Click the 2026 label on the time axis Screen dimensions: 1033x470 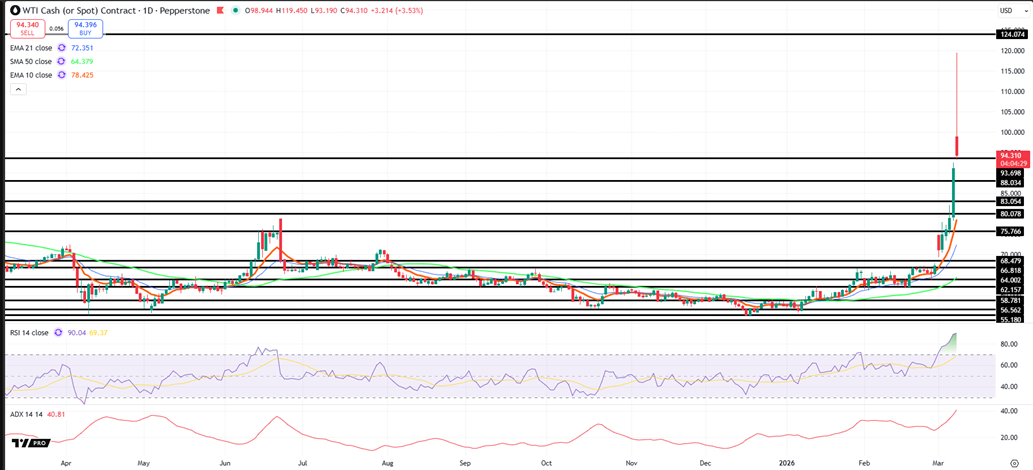coord(788,463)
